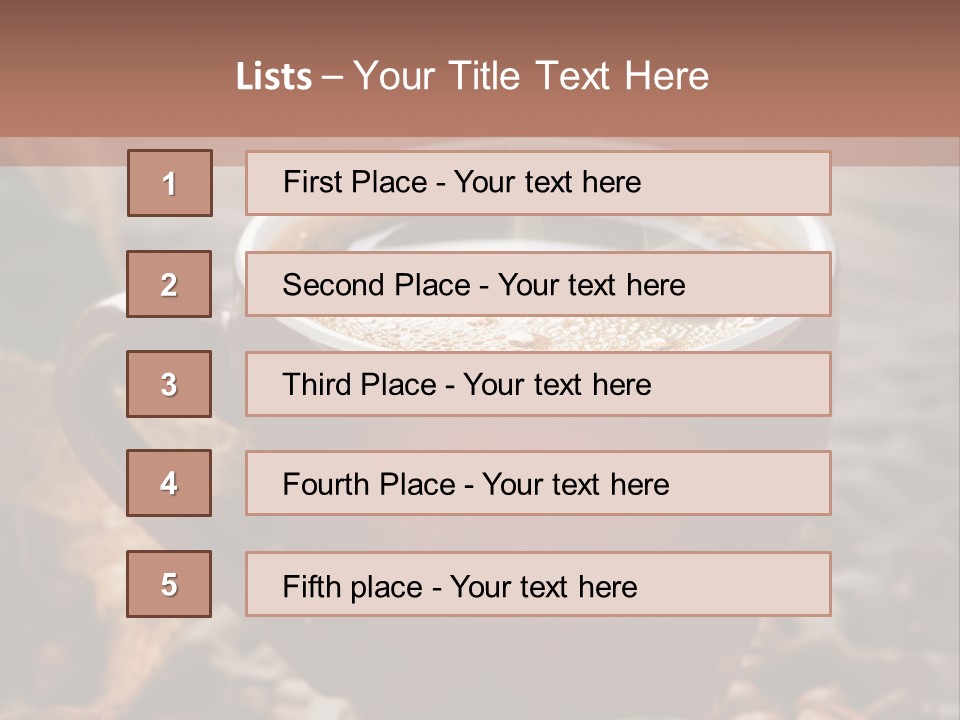The width and height of the screenshot is (960, 720).
Task: Select the number 2 box
Action: (169, 284)
